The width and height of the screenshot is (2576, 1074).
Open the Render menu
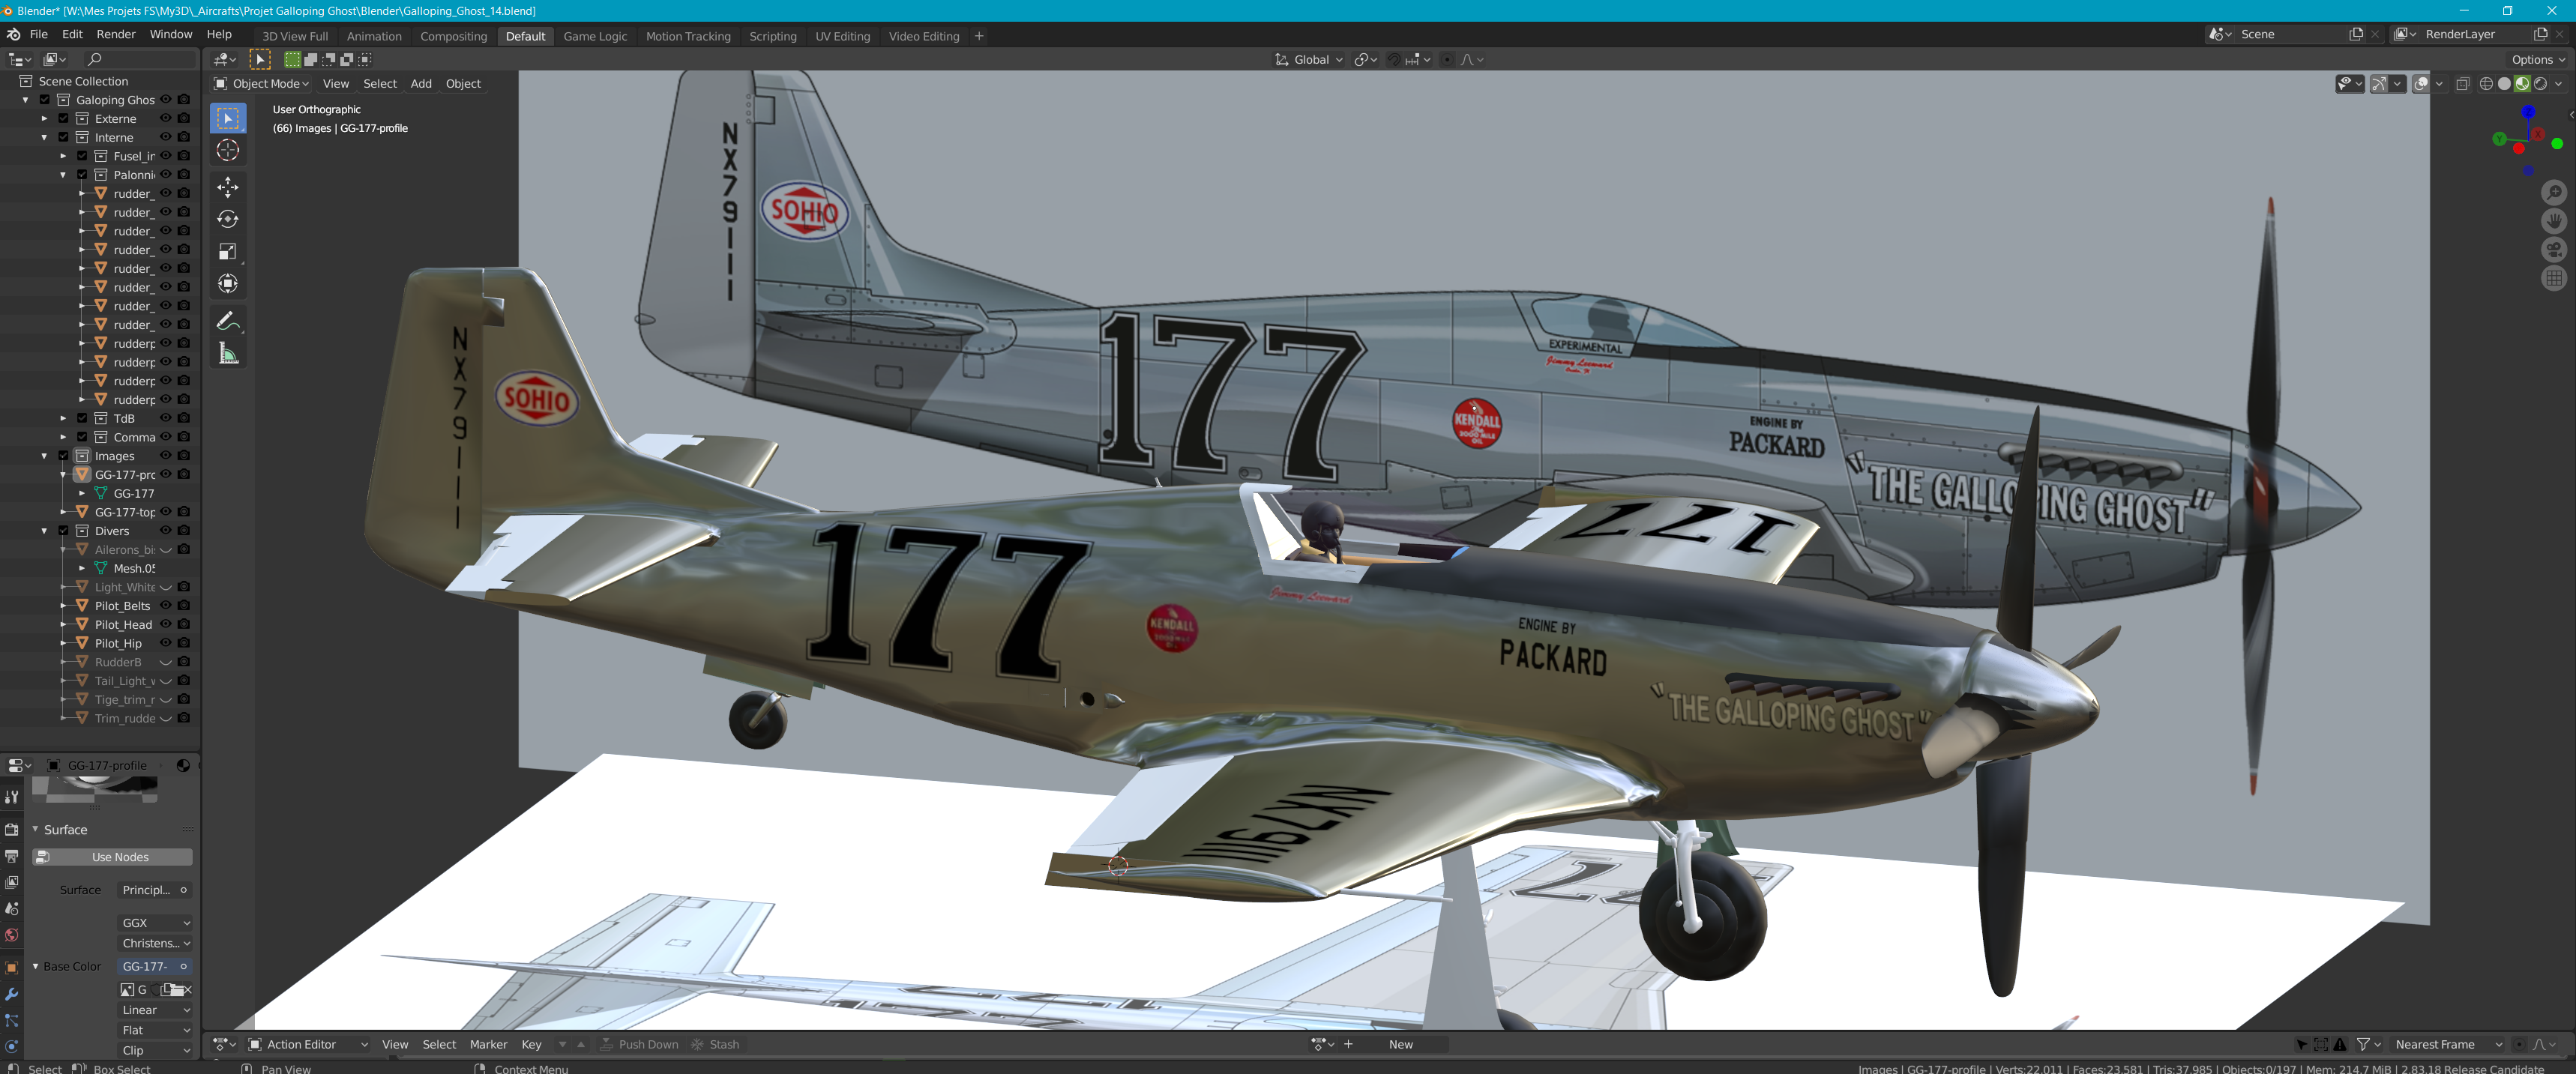pyautogui.click(x=116, y=34)
